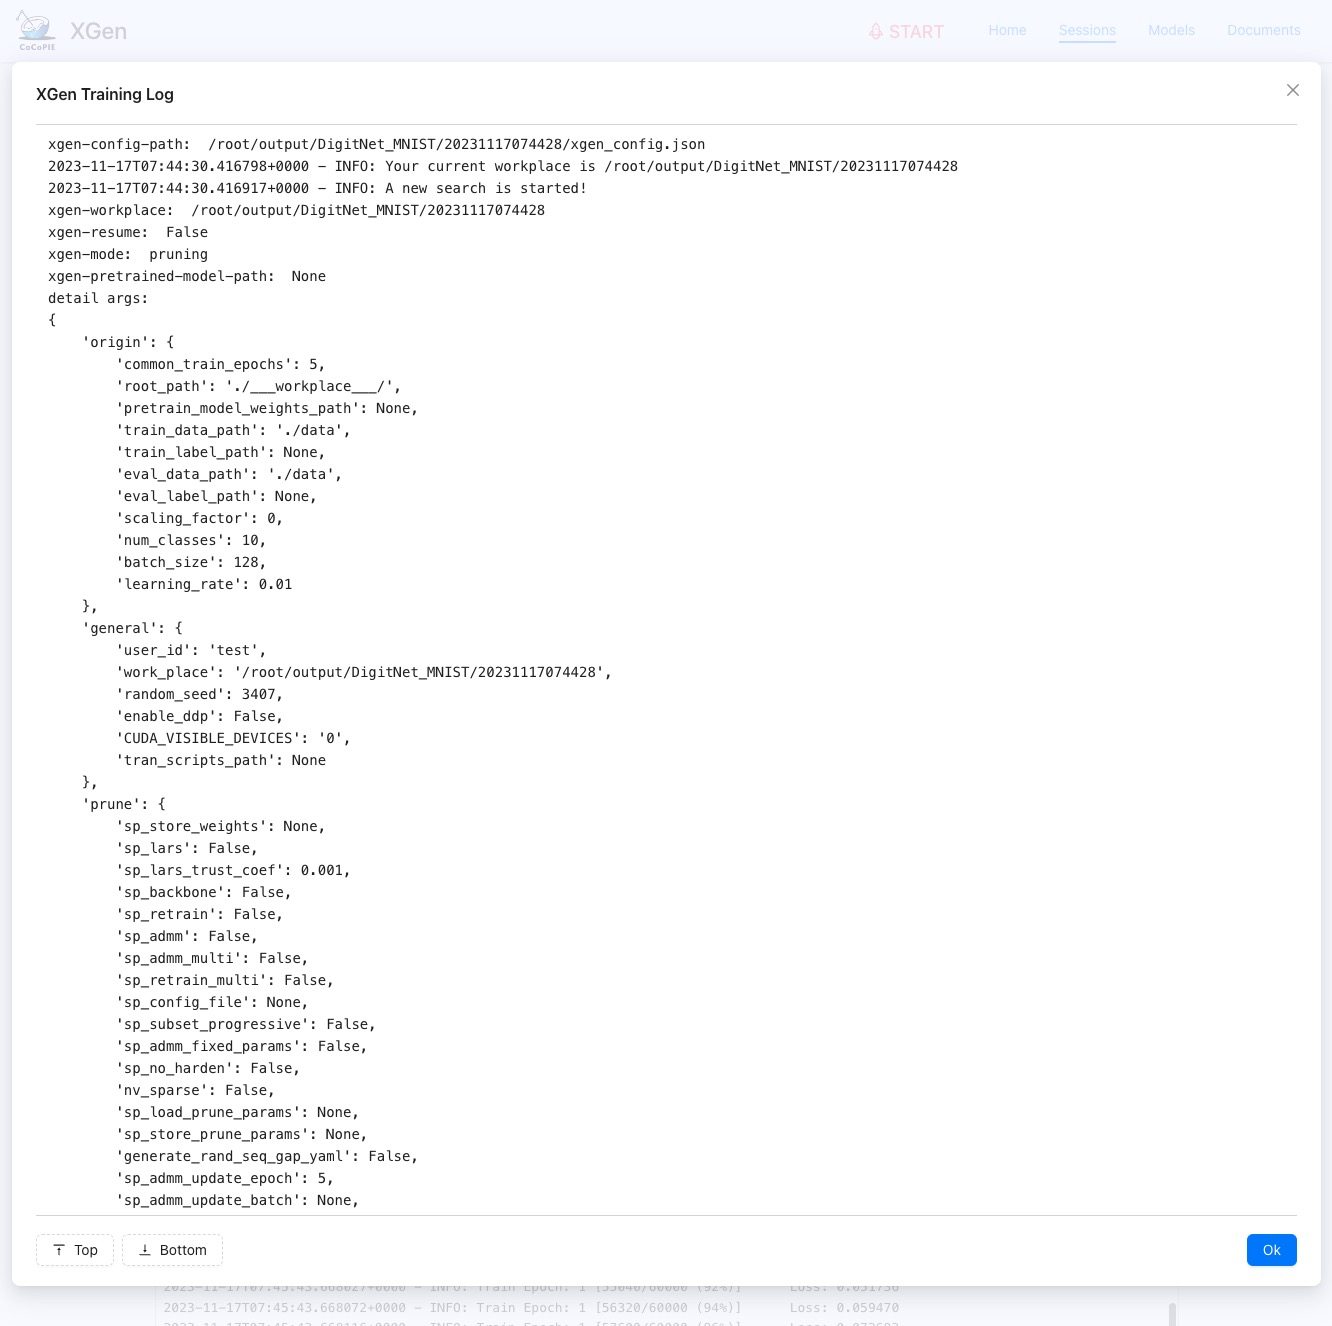Click the 'XGen Training Log' dialog title
The height and width of the screenshot is (1326, 1332).
[105, 94]
